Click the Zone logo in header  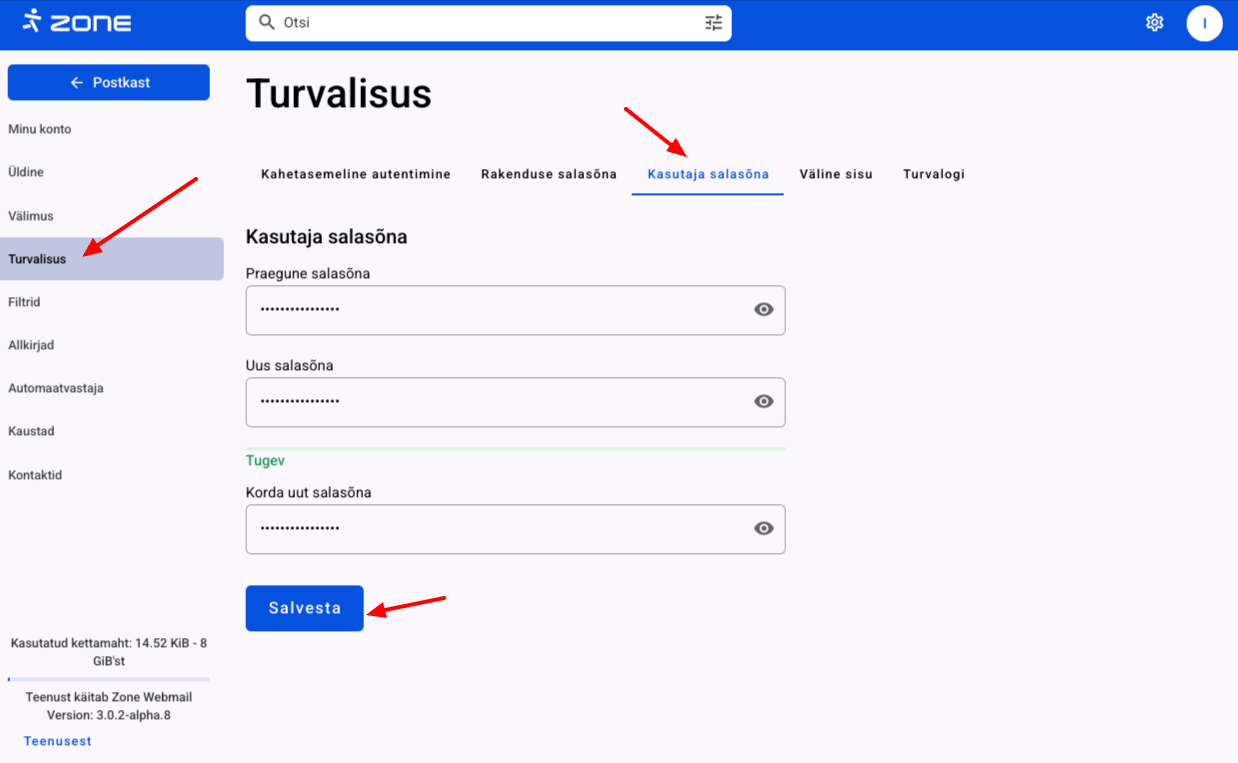coord(77,22)
